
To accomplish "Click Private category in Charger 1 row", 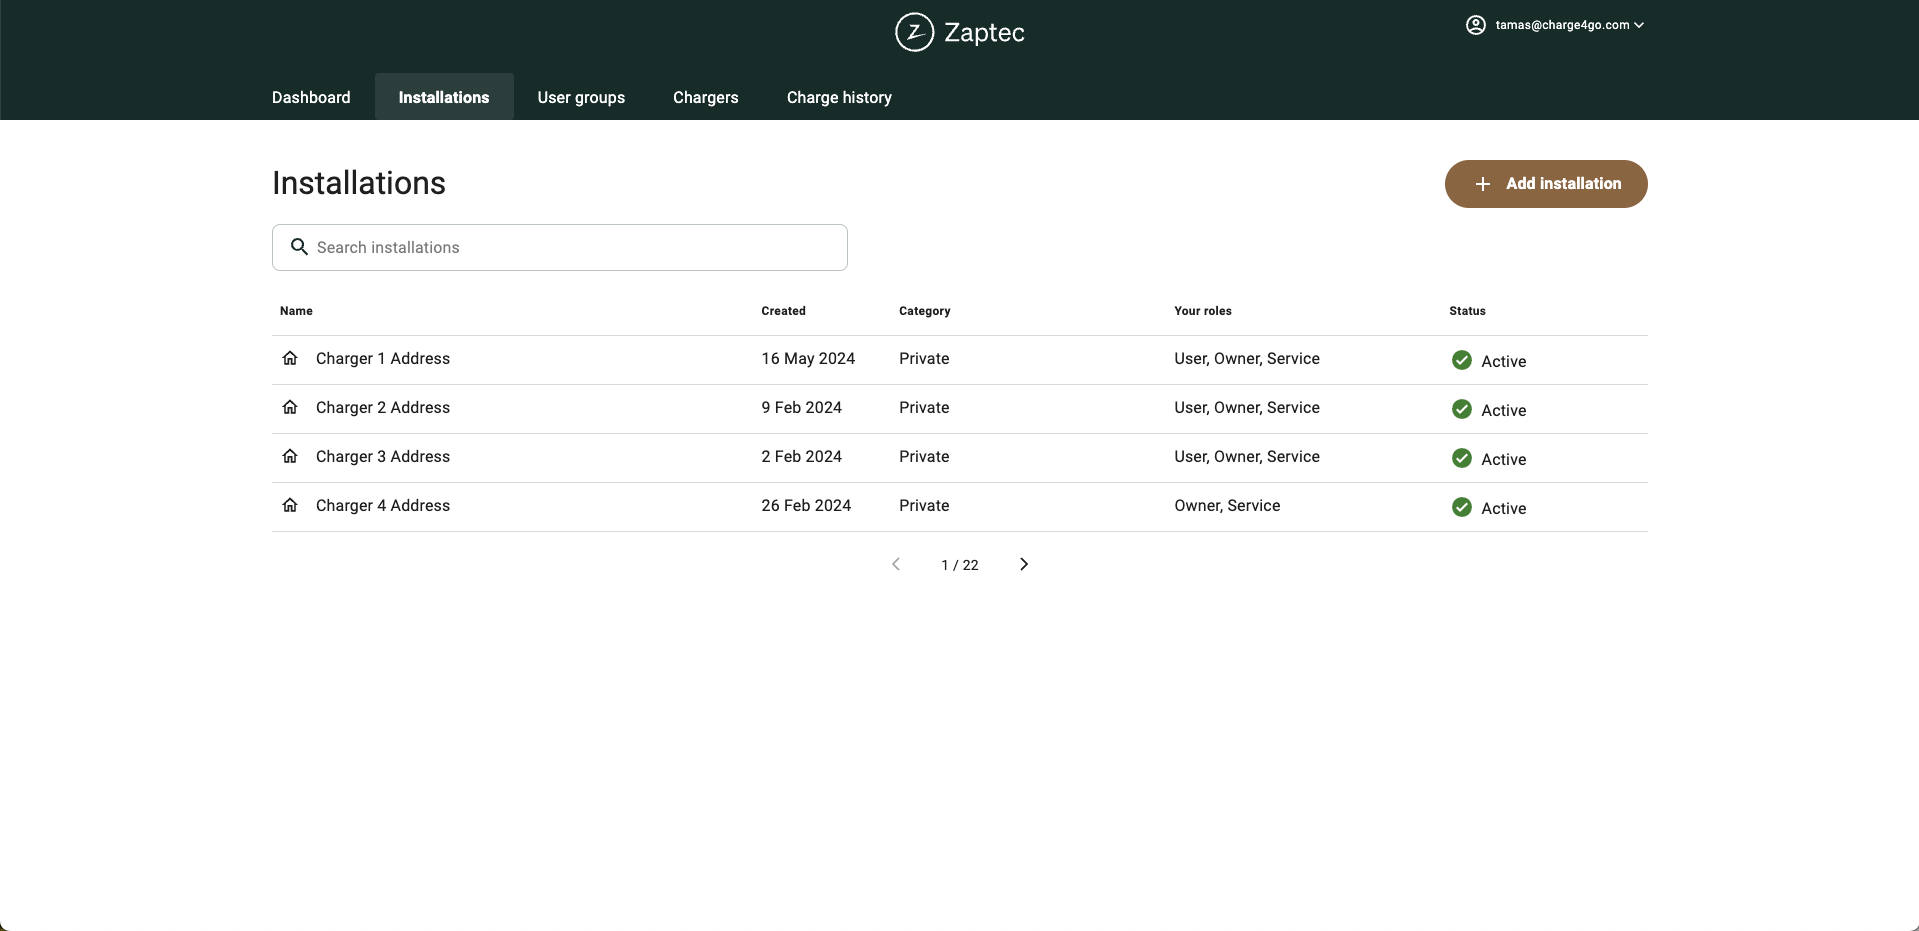I will pyautogui.click(x=924, y=358).
